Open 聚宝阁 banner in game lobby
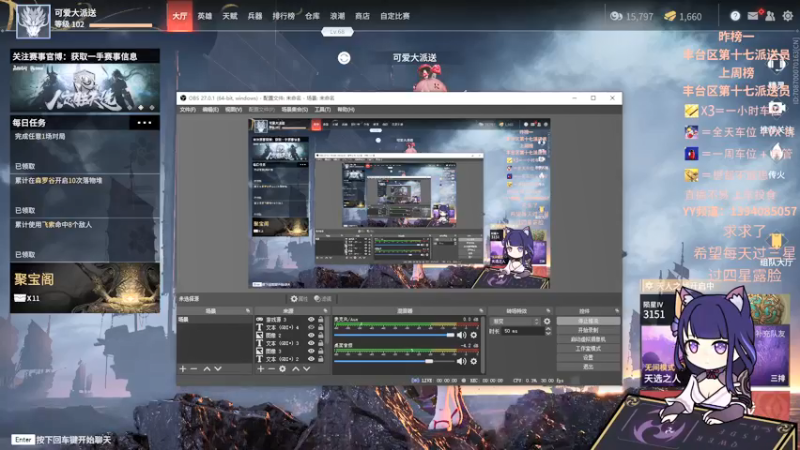The width and height of the screenshot is (800, 450). click(85, 288)
